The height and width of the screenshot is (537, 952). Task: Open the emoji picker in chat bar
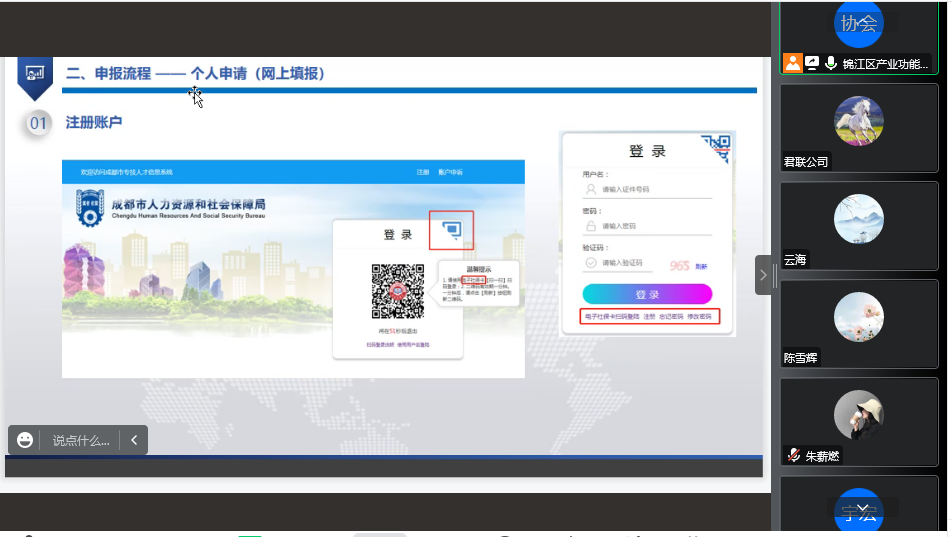[x=25, y=440]
